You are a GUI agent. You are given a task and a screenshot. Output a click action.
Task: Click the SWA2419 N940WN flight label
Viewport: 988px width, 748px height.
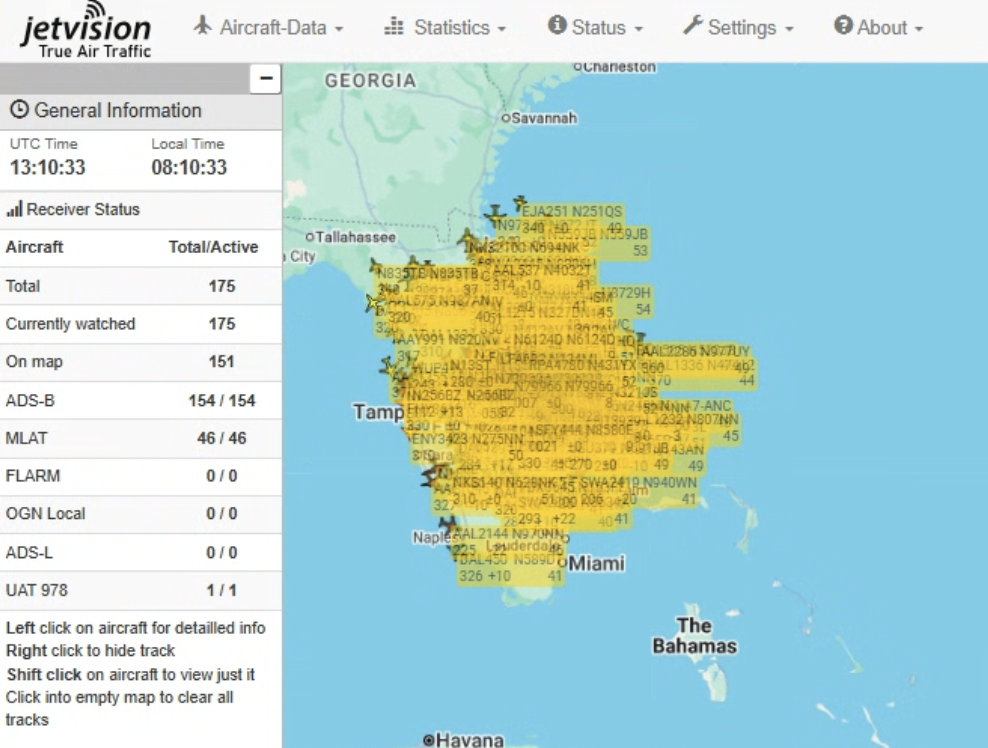point(638,483)
